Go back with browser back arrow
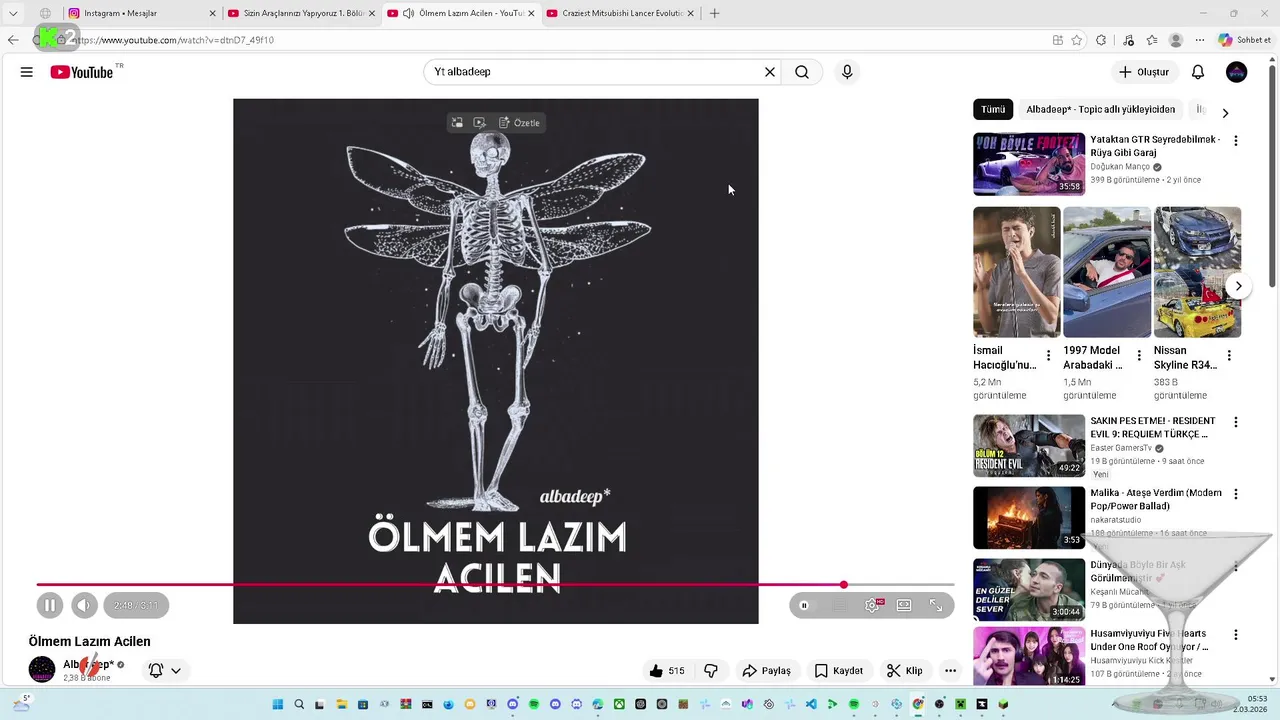The width and height of the screenshot is (1280, 720). point(13,40)
